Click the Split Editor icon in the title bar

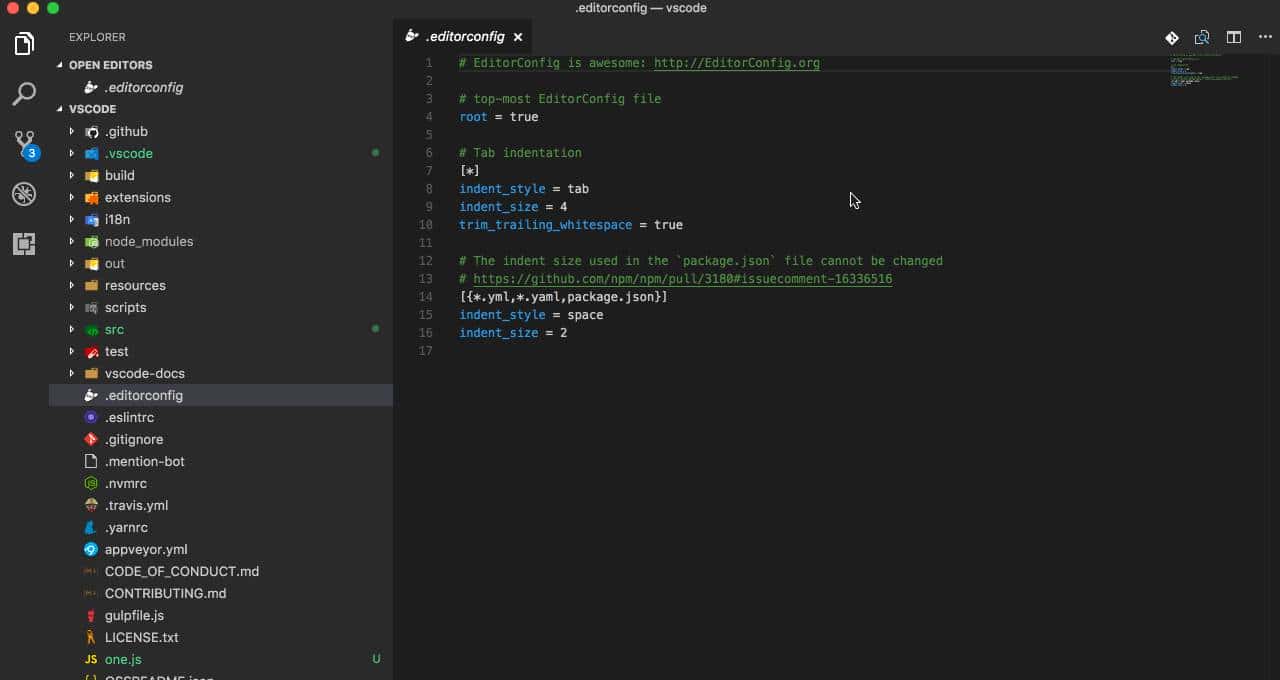pos(1233,37)
